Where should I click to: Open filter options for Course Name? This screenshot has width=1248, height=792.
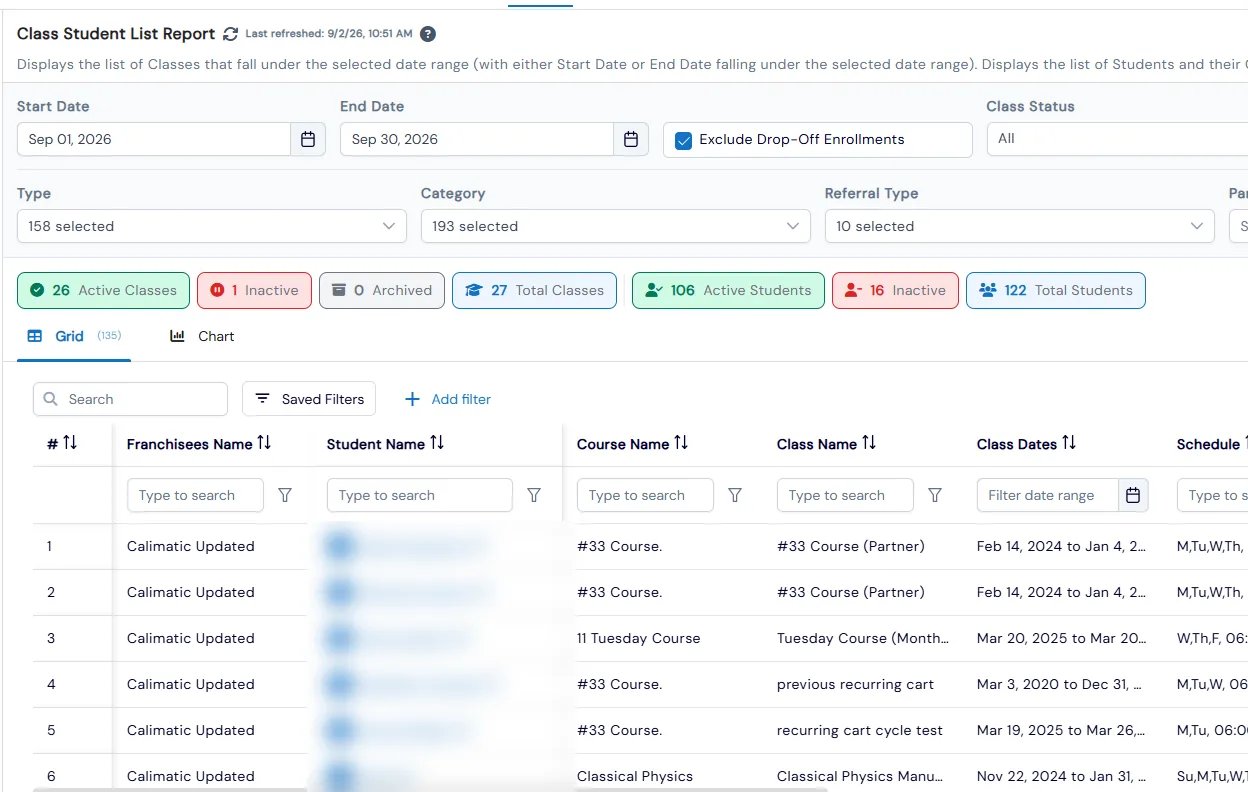[735, 495]
